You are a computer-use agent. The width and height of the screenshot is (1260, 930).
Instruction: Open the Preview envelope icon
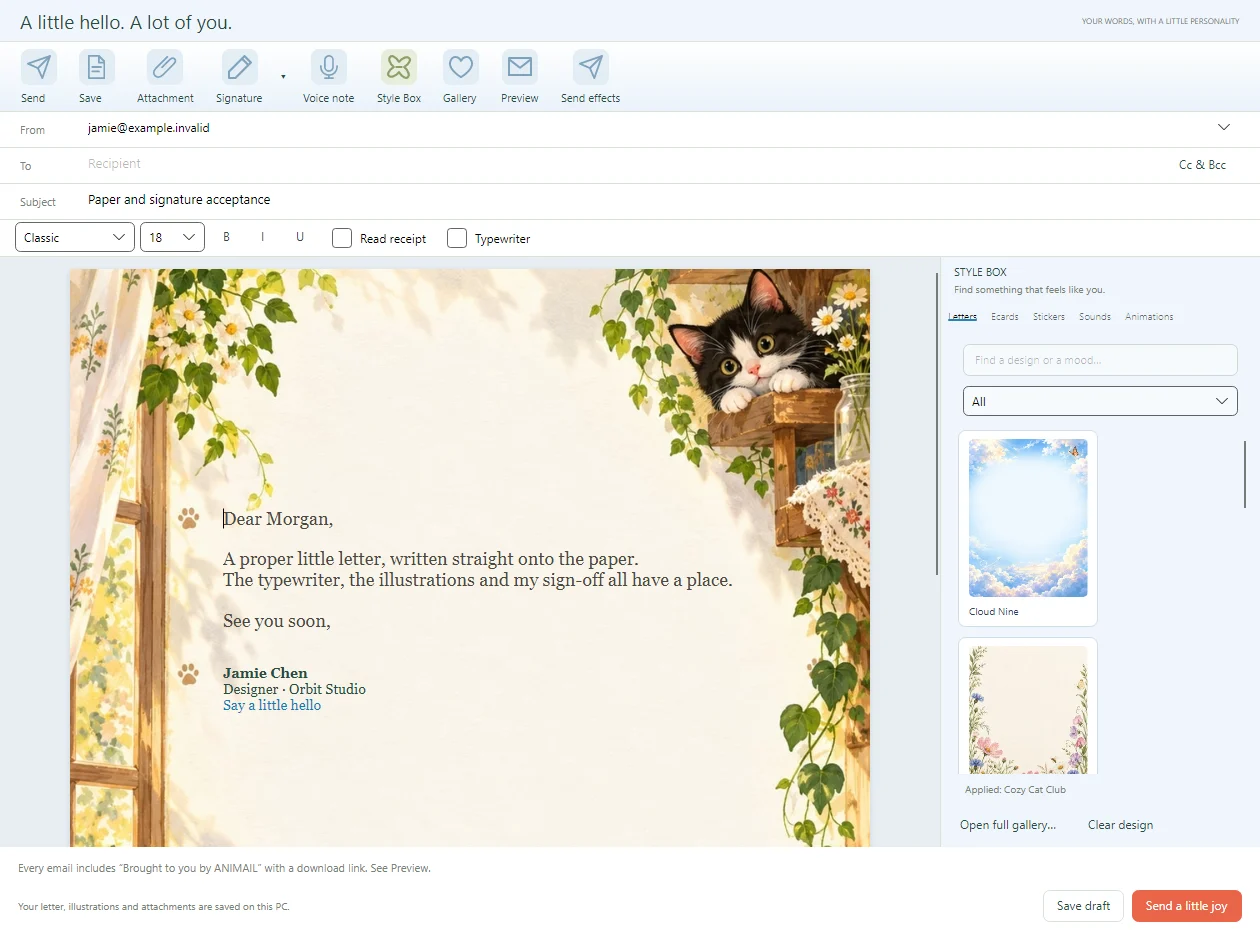tap(520, 67)
